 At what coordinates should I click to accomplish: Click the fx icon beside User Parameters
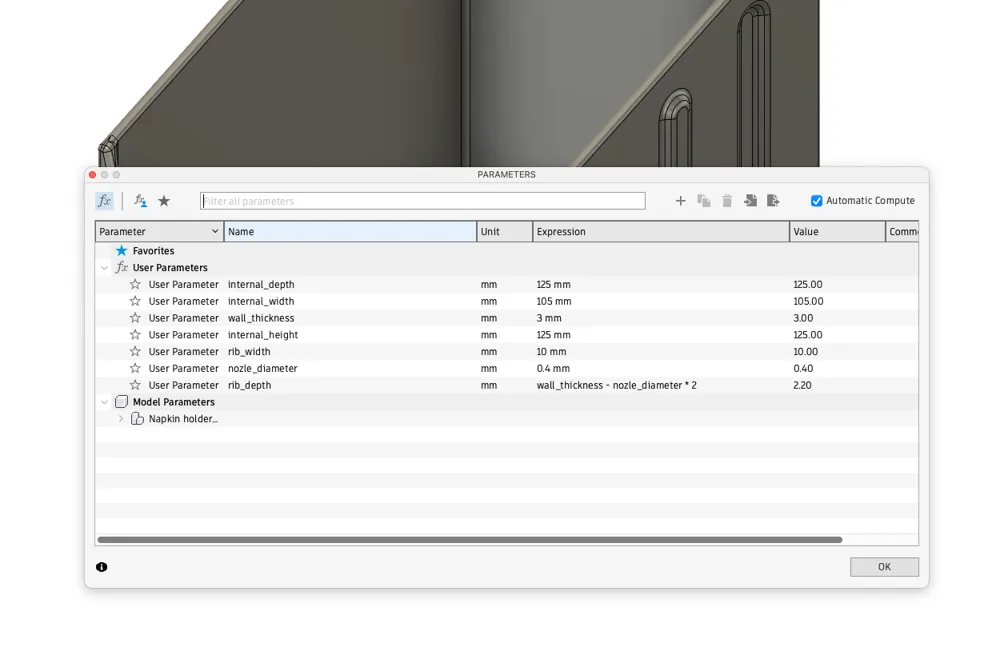[x=121, y=267]
